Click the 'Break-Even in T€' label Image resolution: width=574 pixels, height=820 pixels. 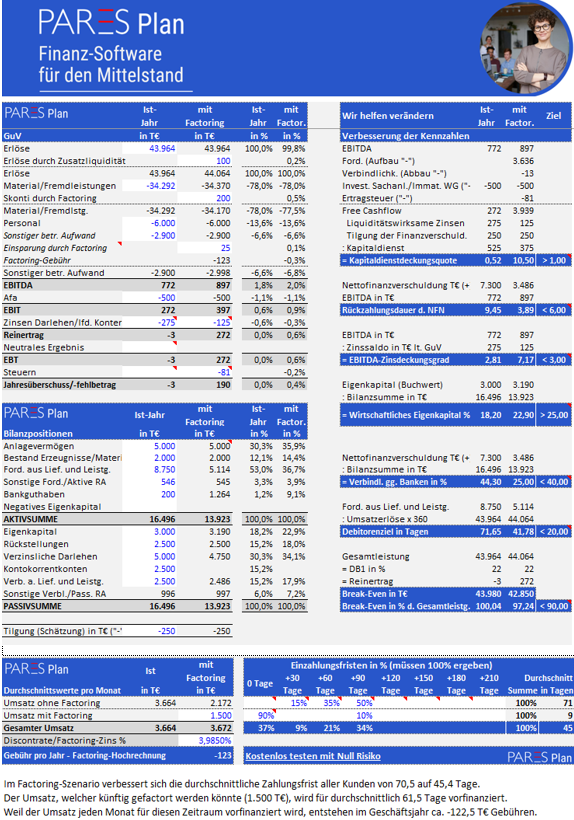[375, 594]
